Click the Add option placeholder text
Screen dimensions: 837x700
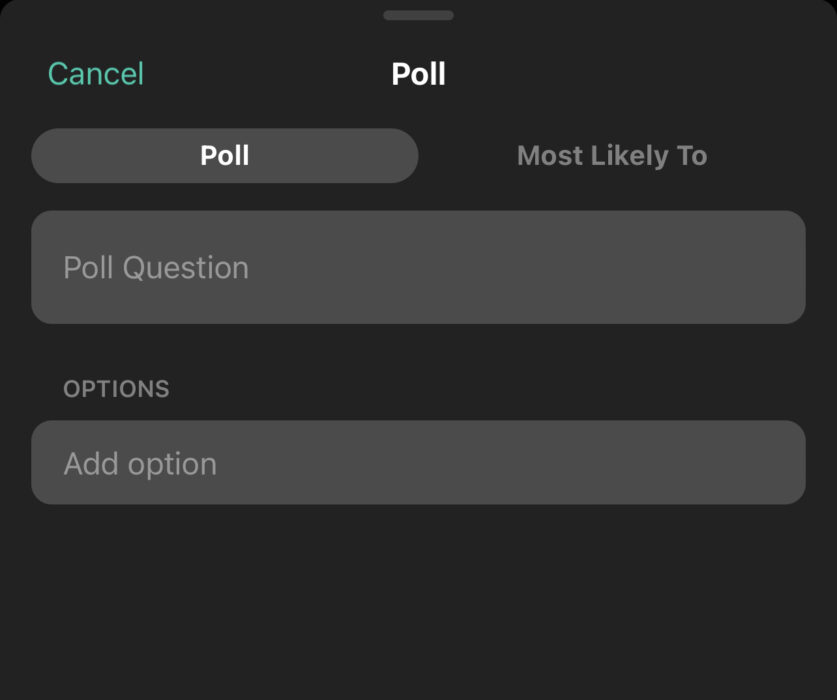[139, 462]
